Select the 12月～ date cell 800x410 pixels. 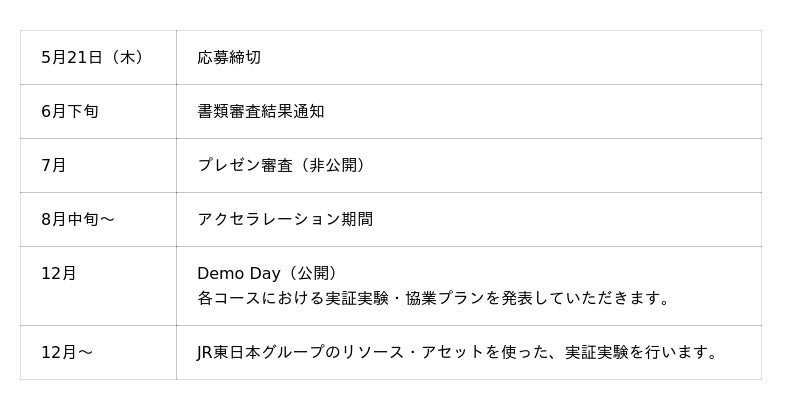click(66, 353)
